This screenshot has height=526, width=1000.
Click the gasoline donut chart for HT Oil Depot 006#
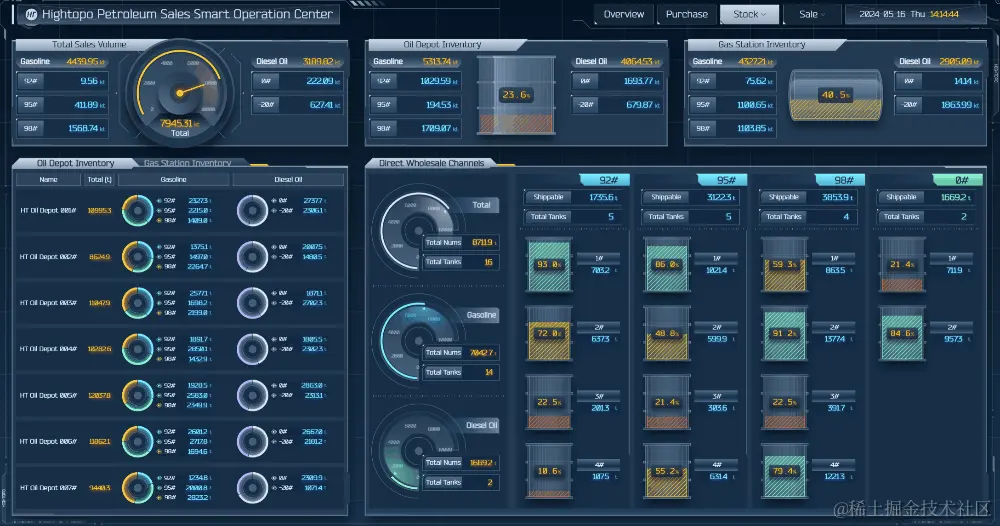click(137, 441)
